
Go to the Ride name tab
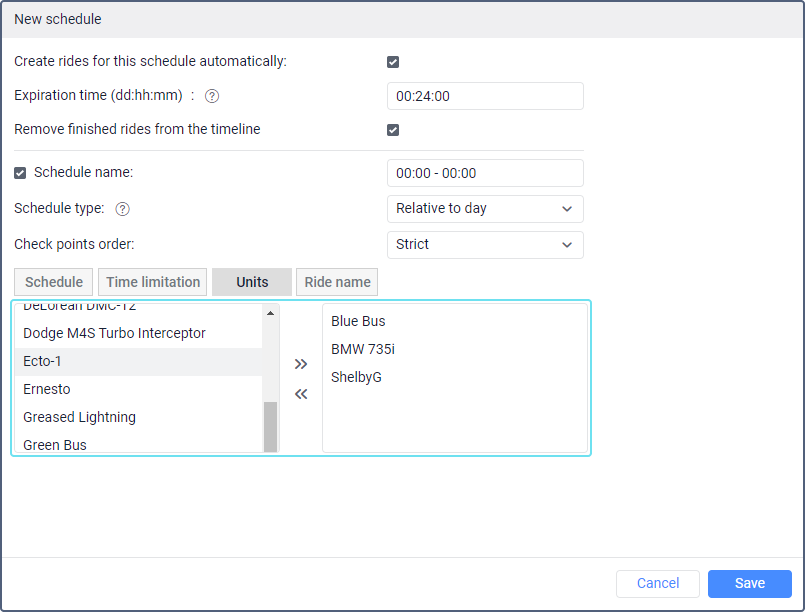[x=337, y=282]
